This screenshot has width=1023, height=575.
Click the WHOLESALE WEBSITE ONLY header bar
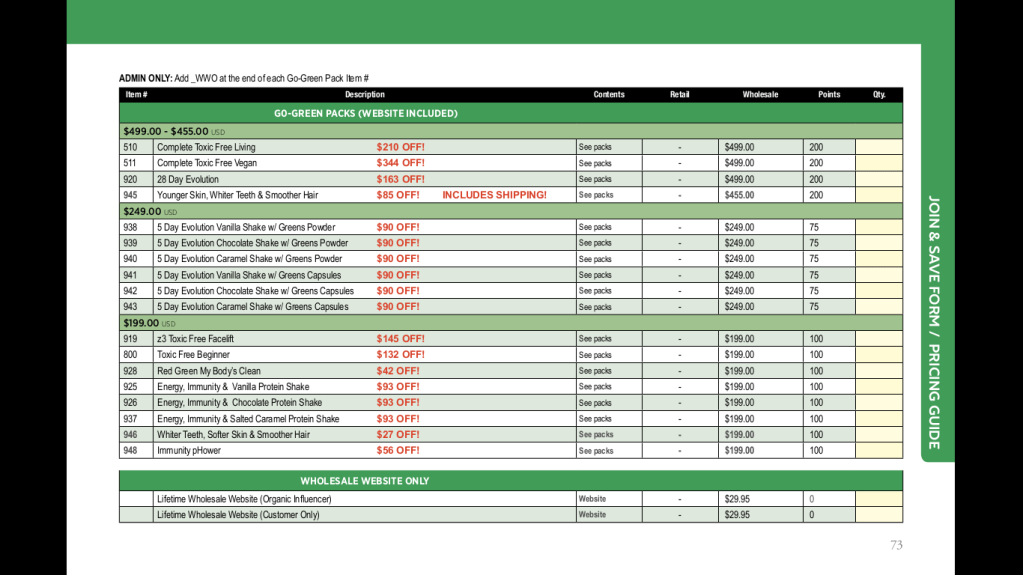pos(365,481)
